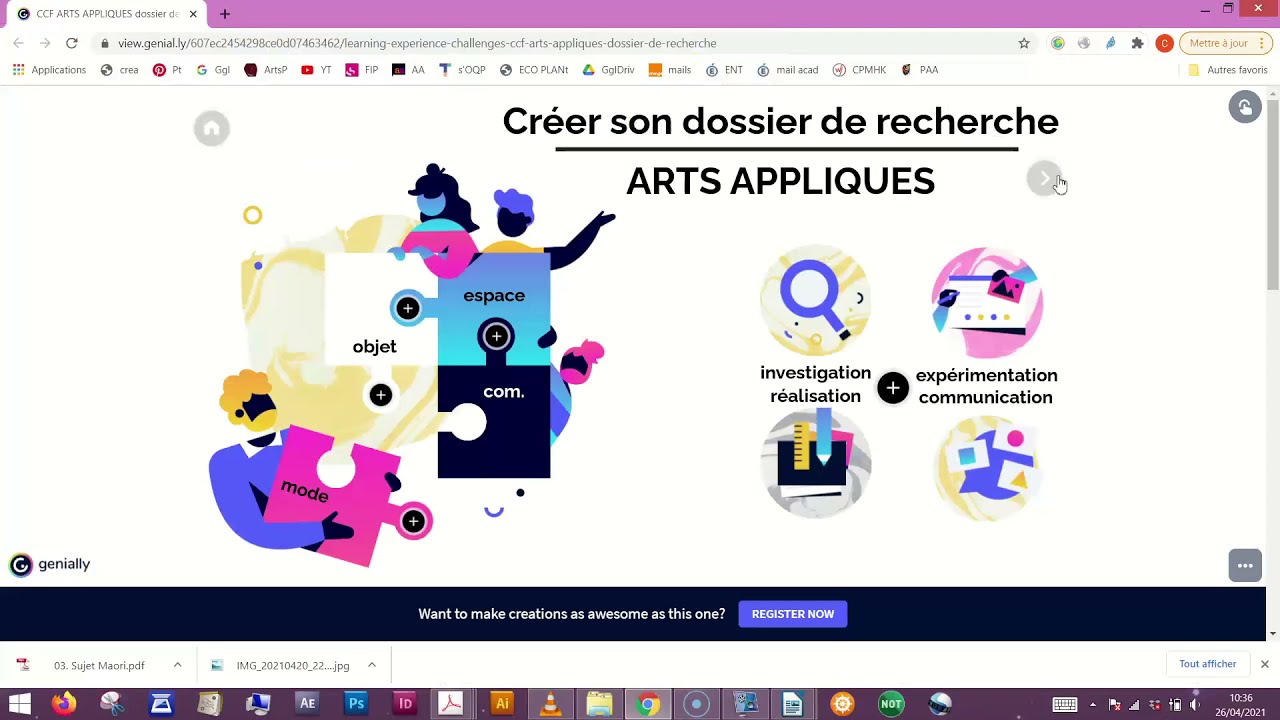
Task: Expand options for 03. Sujet Maori.pdf download
Action: tap(177, 665)
